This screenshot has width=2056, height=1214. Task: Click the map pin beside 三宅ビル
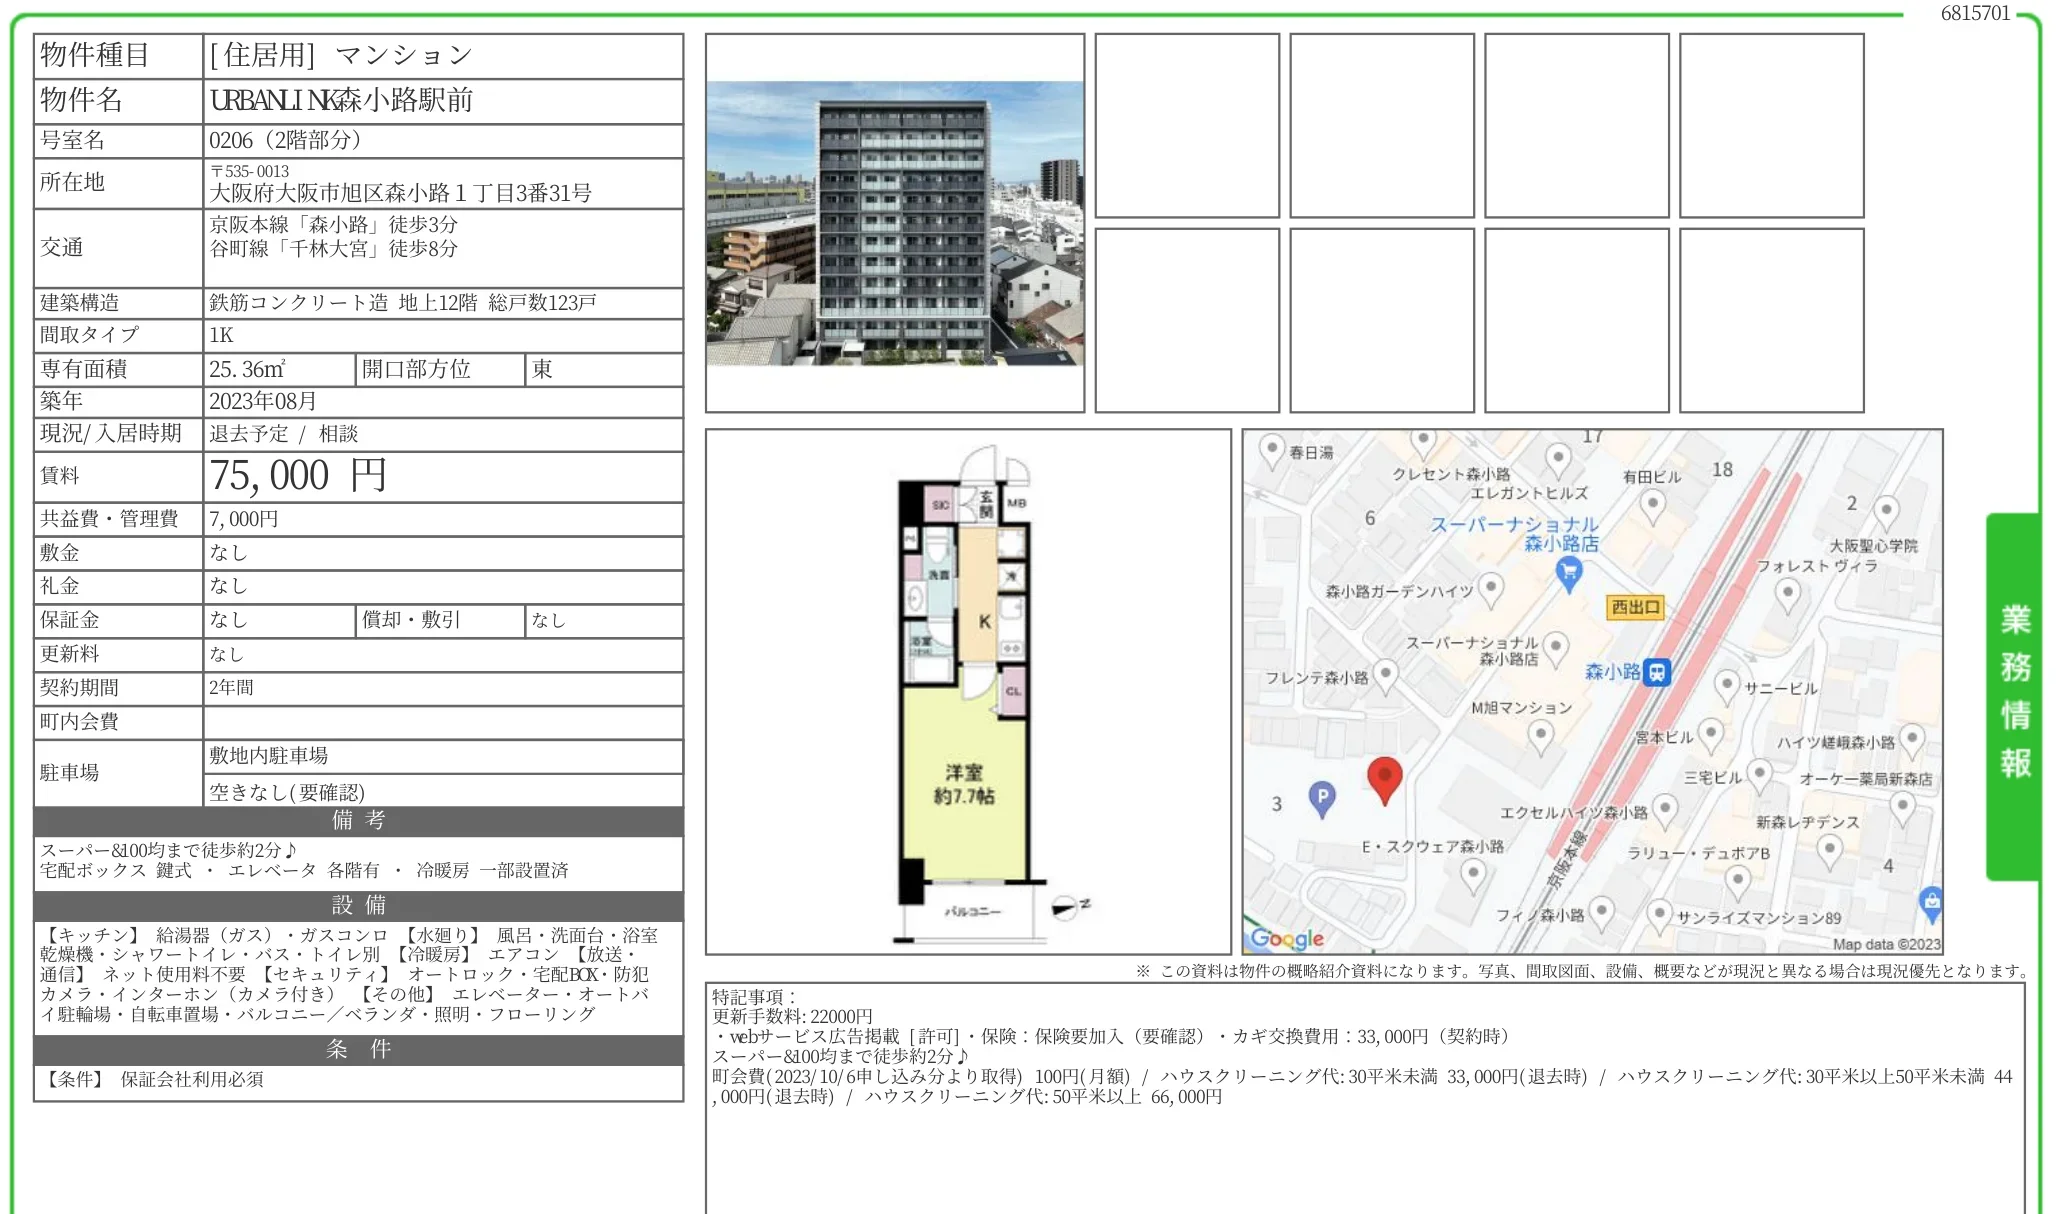(x=1759, y=776)
